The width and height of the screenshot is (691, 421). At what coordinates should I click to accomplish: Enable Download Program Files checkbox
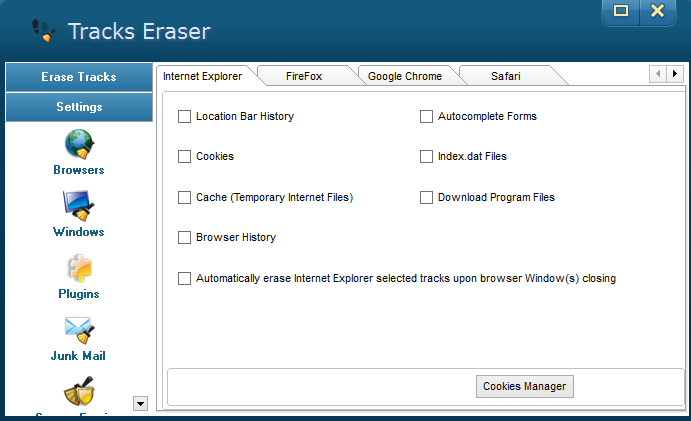click(x=426, y=197)
